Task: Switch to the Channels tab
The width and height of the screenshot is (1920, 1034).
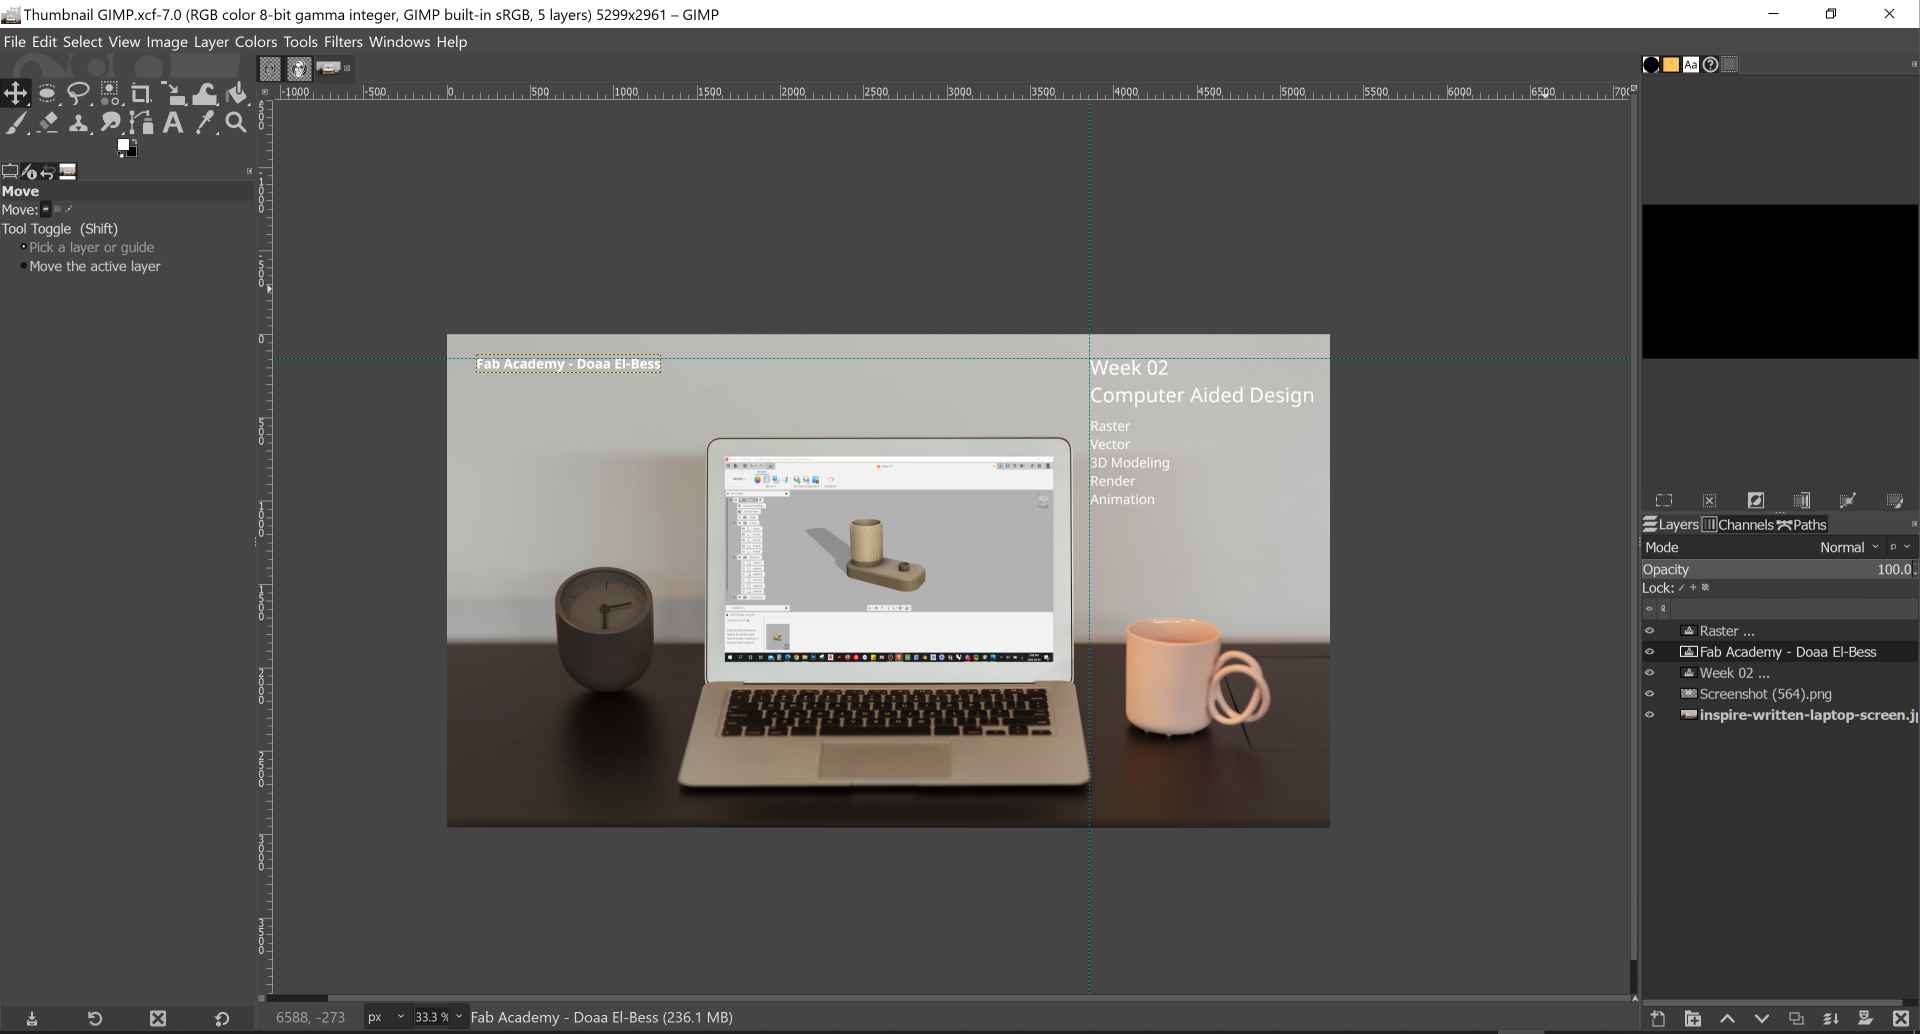Action: click(1737, 525)
